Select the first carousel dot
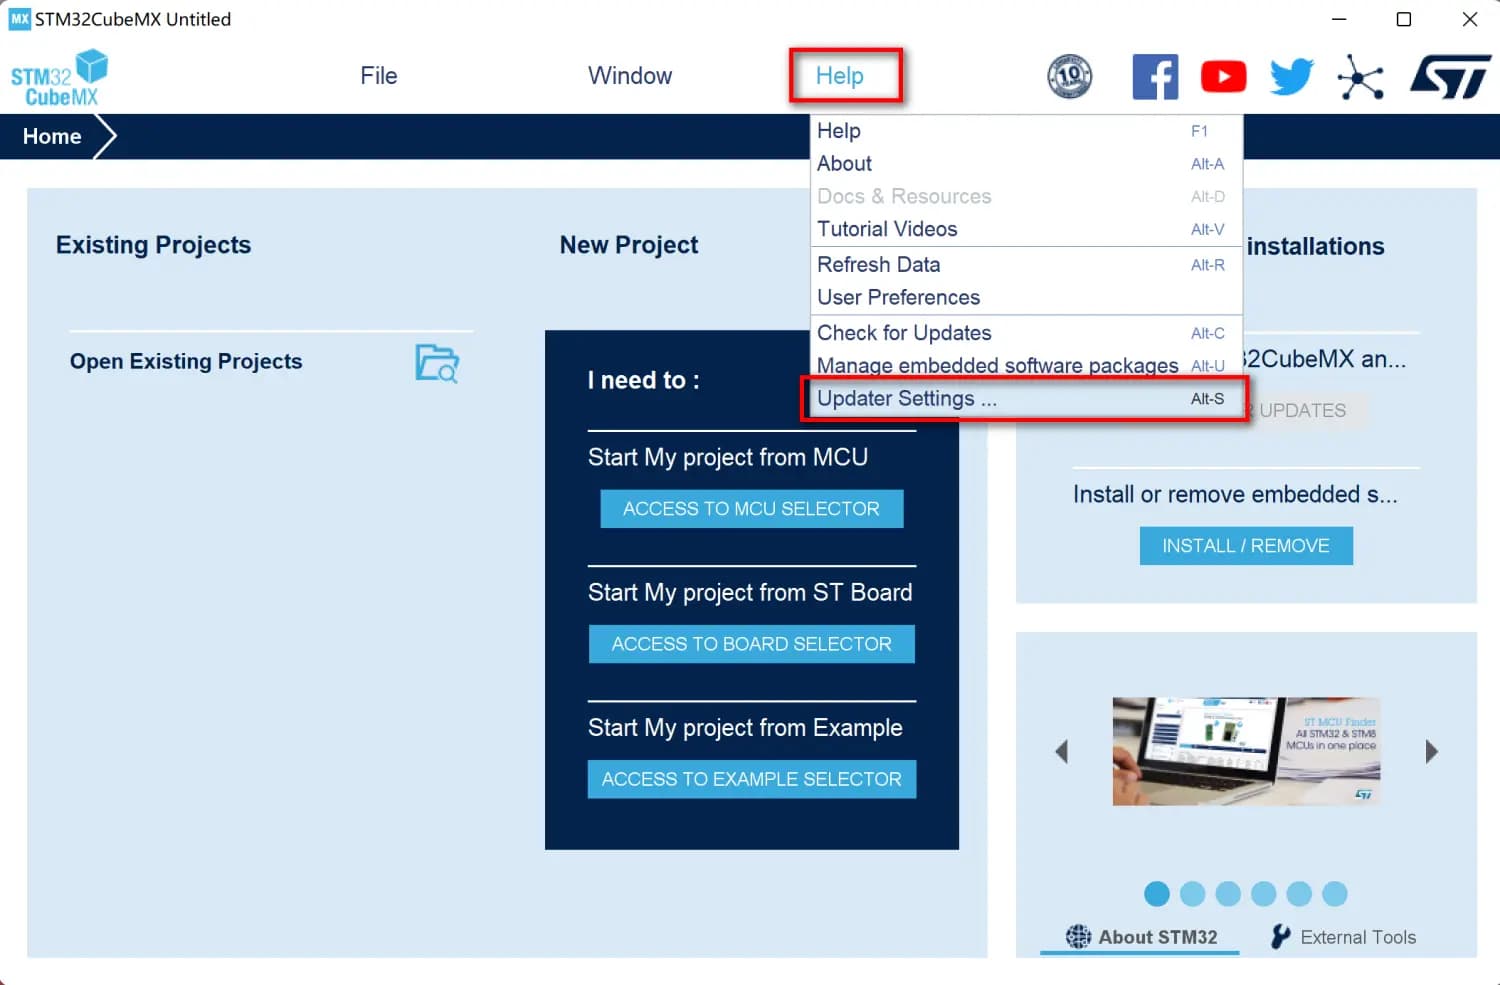 [1157, 894]
